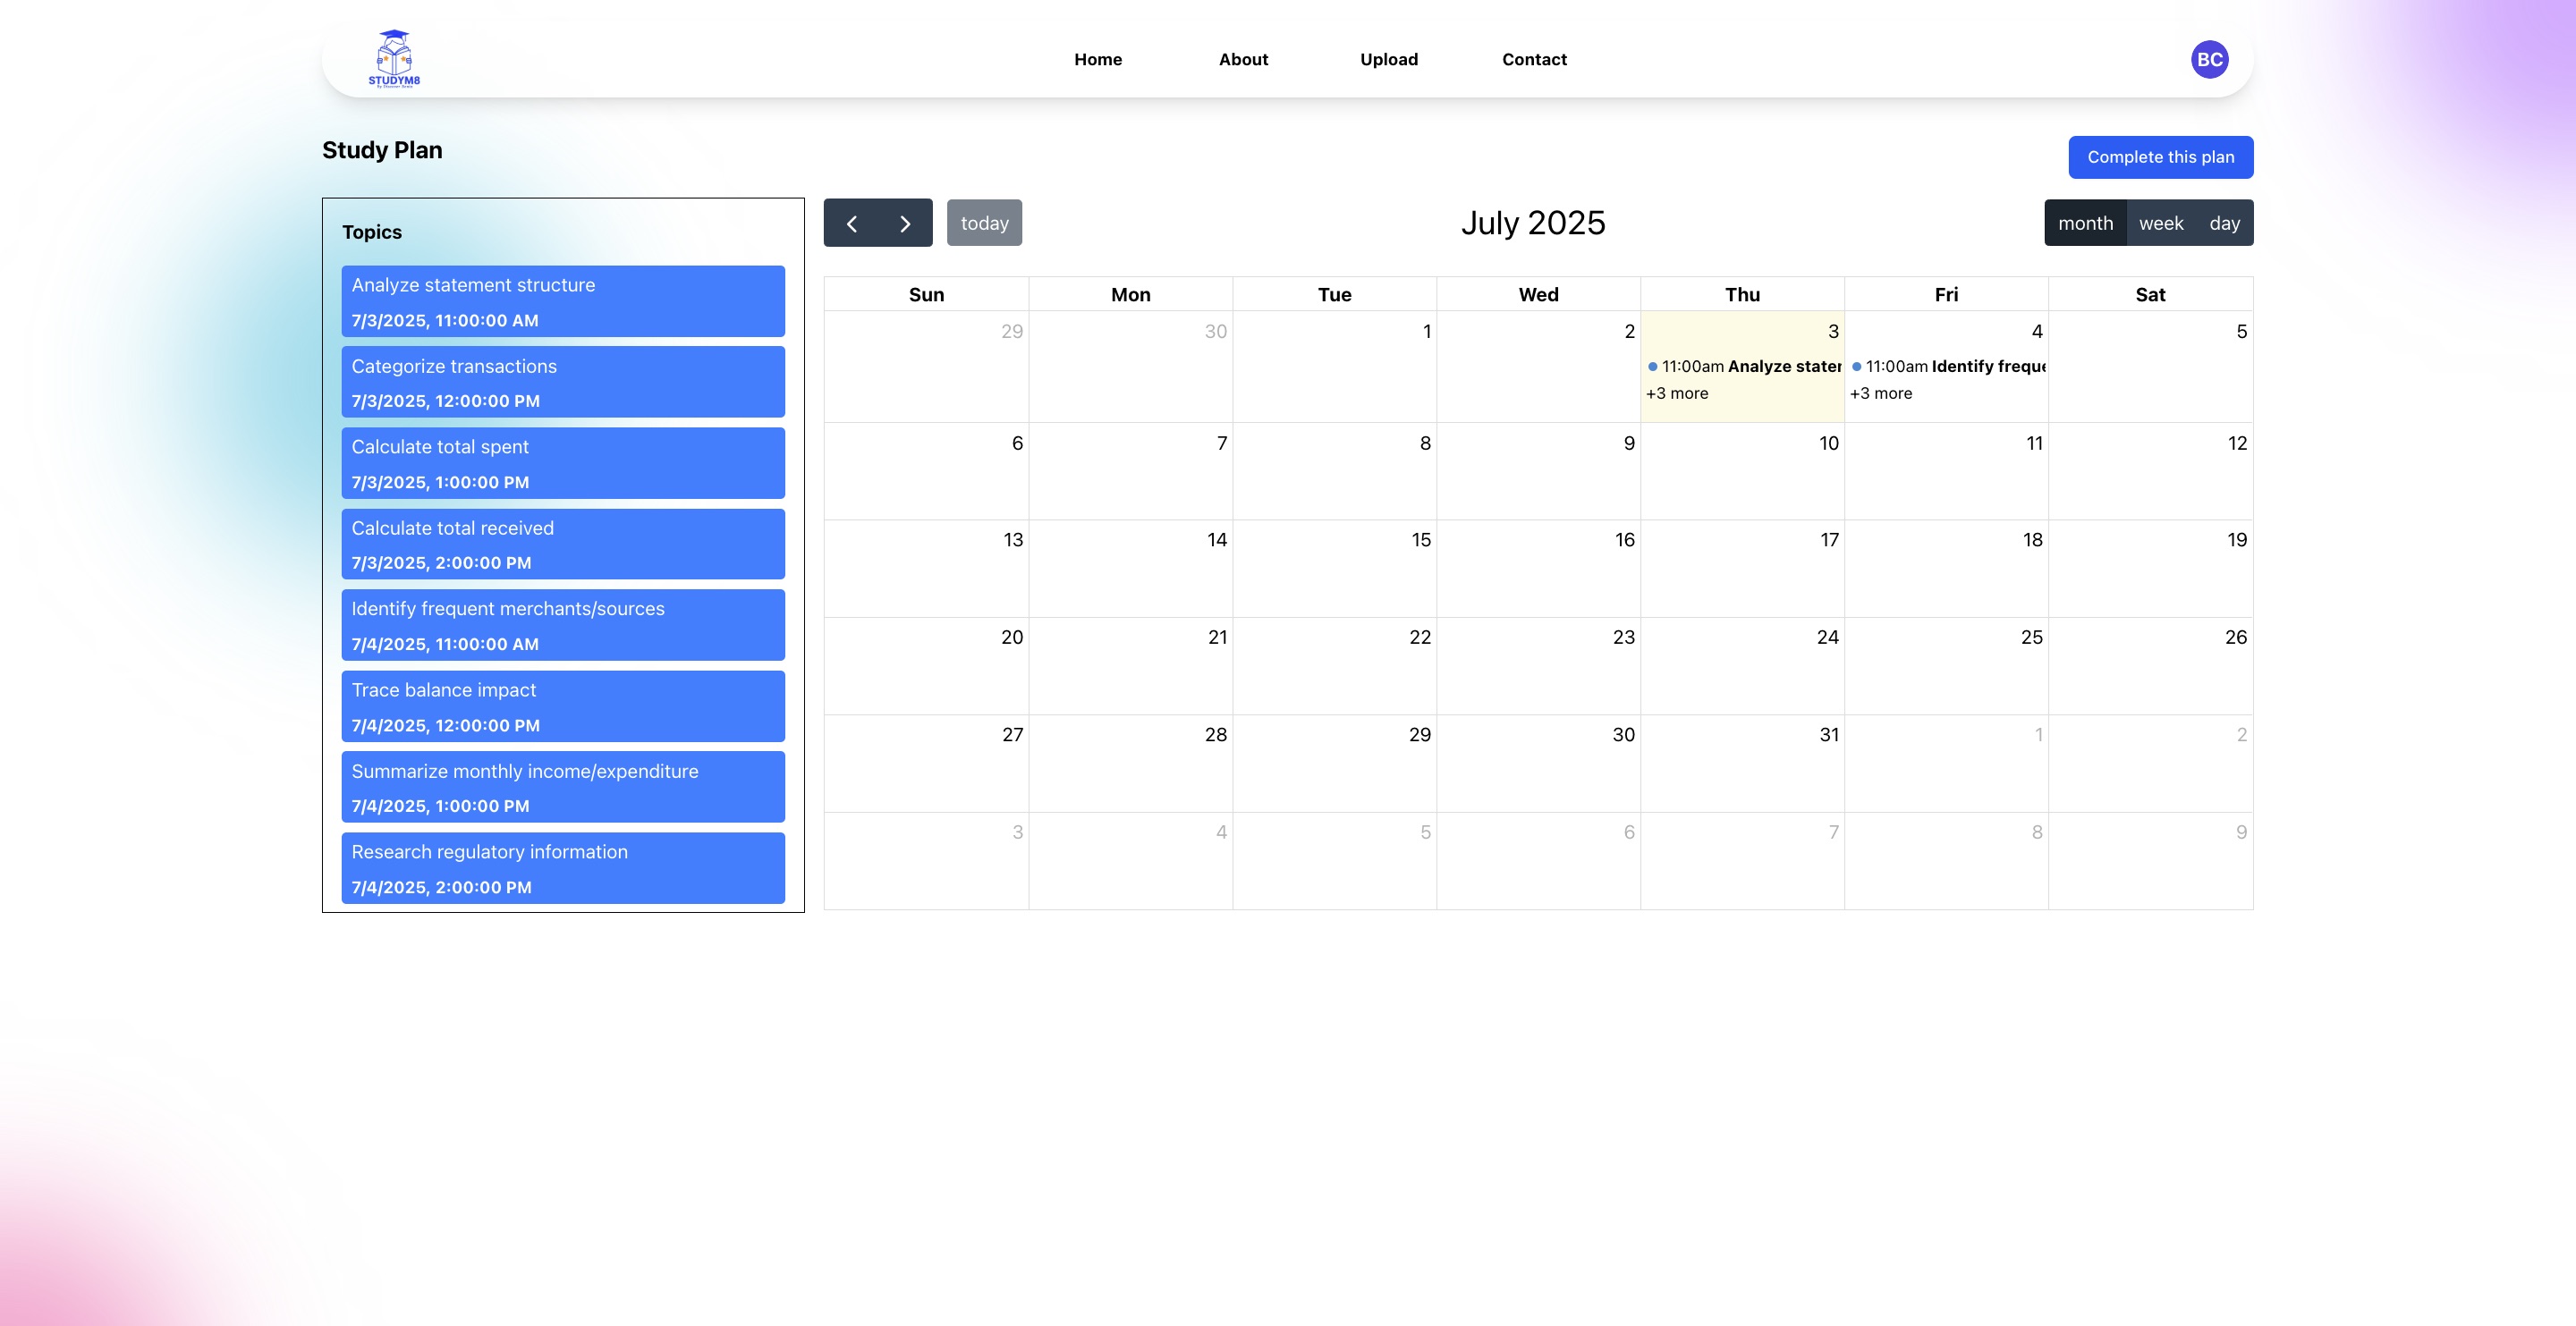Jump to today in the calendar
This screenshot has height=1326, width=2576.
point(984,223)
